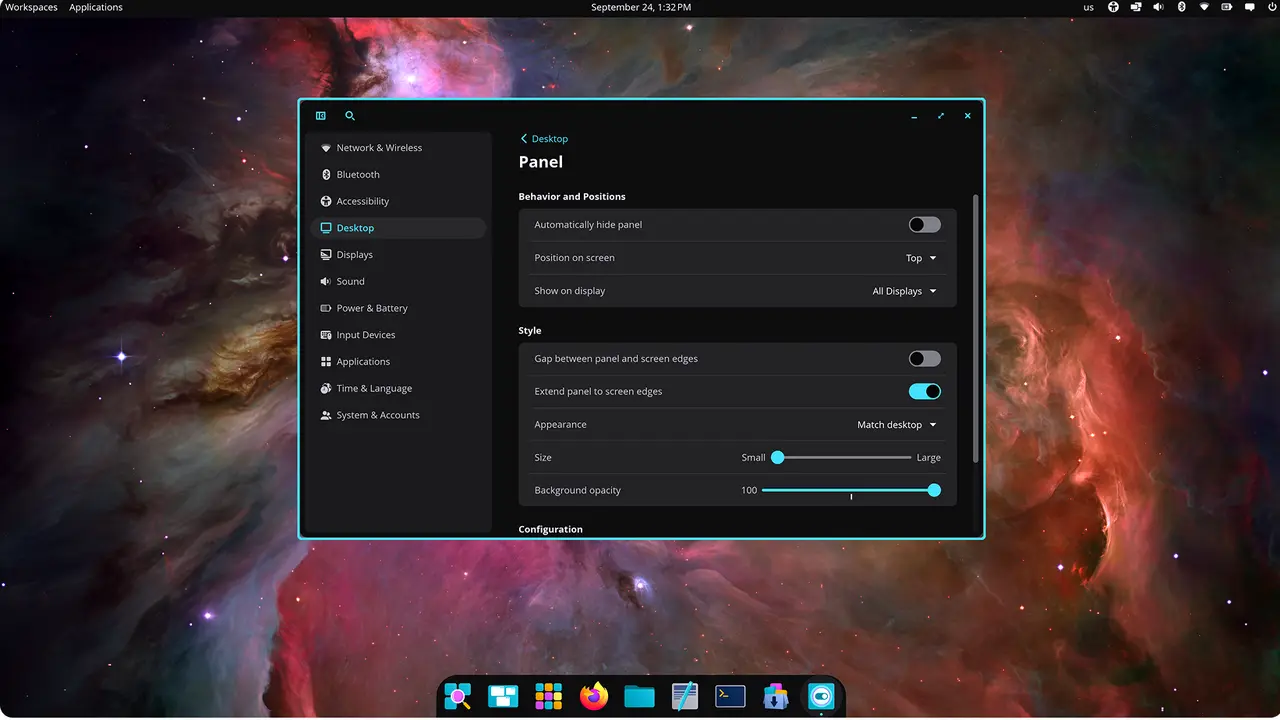
Task: Open Firefox from the dock
Action: tap(594, 696)
